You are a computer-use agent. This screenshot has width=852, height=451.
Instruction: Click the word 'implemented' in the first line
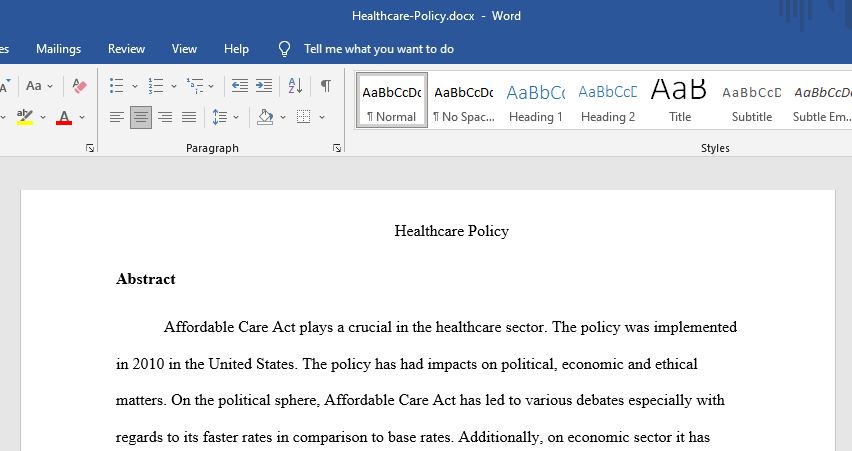click(x=695, y=327)
